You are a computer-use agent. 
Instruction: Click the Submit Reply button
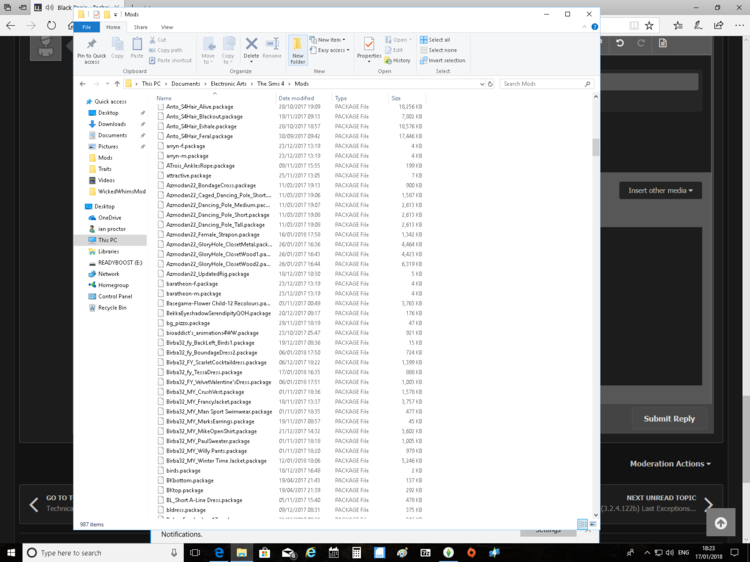click(x=669, y=419)
